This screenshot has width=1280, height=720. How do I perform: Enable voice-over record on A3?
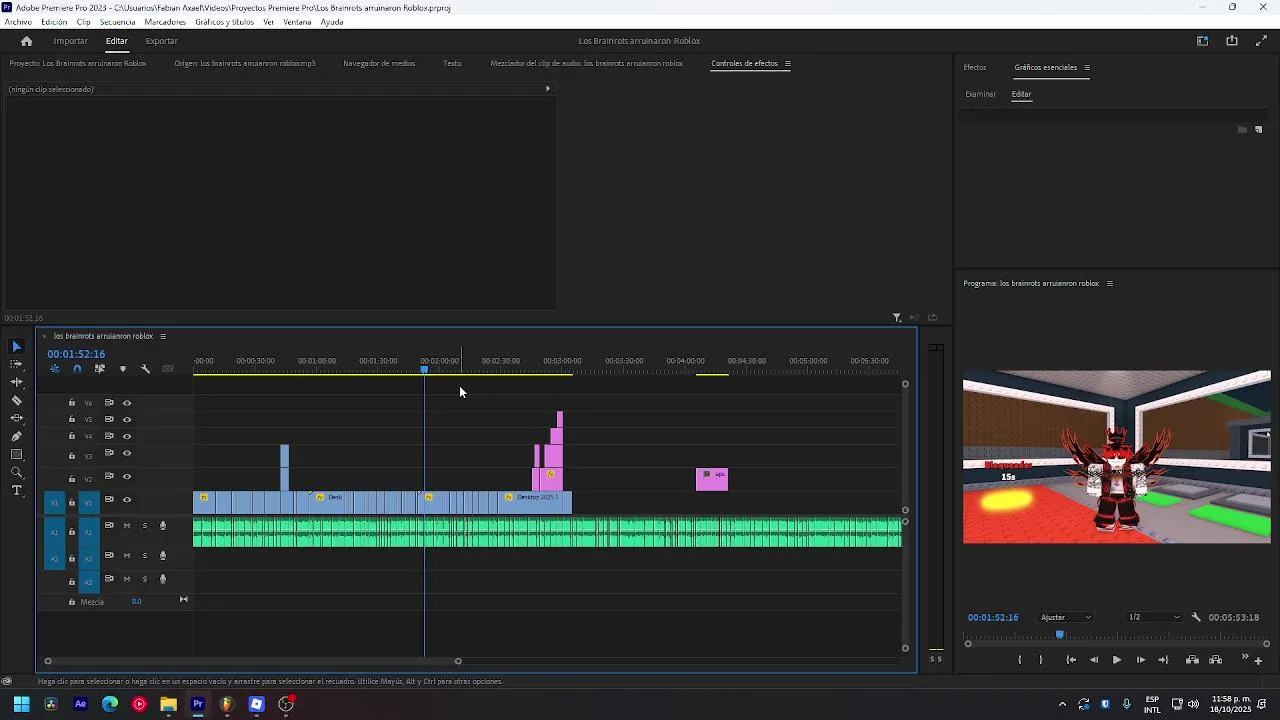[163, 579]
